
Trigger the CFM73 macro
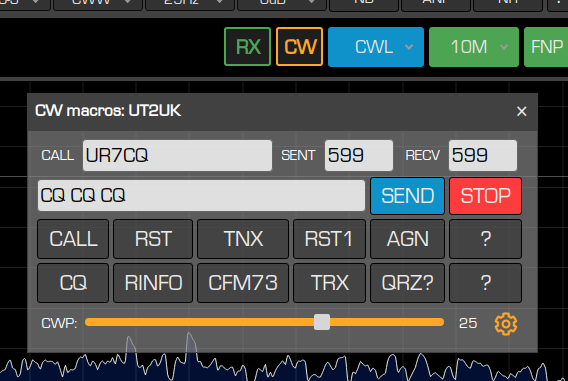click(x=243, y=283)
